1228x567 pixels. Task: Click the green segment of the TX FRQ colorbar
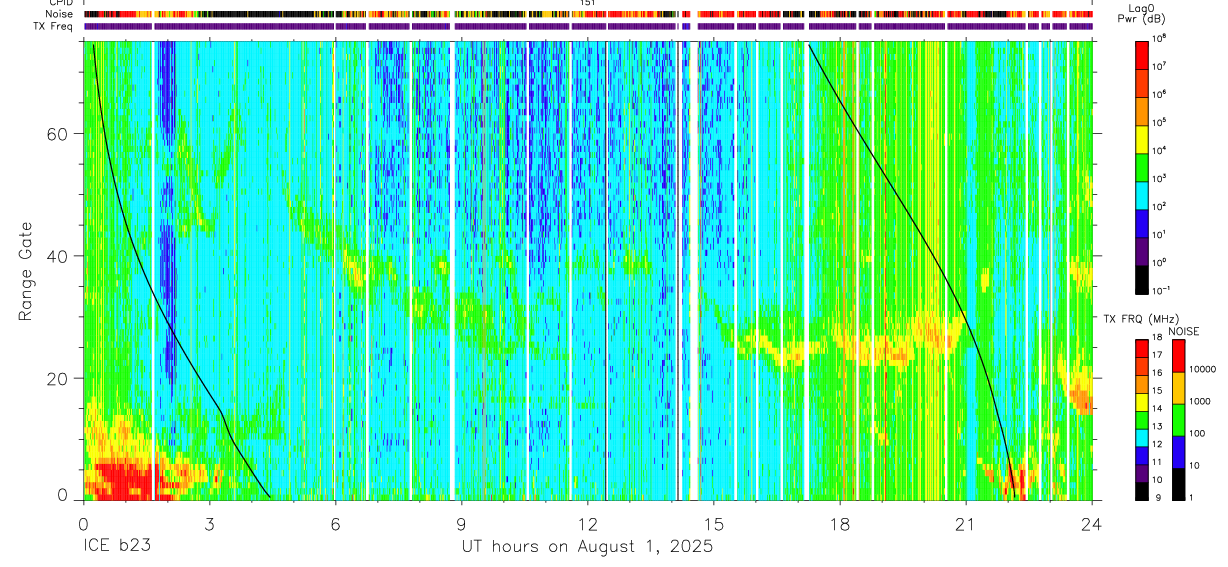(1142, 419)
